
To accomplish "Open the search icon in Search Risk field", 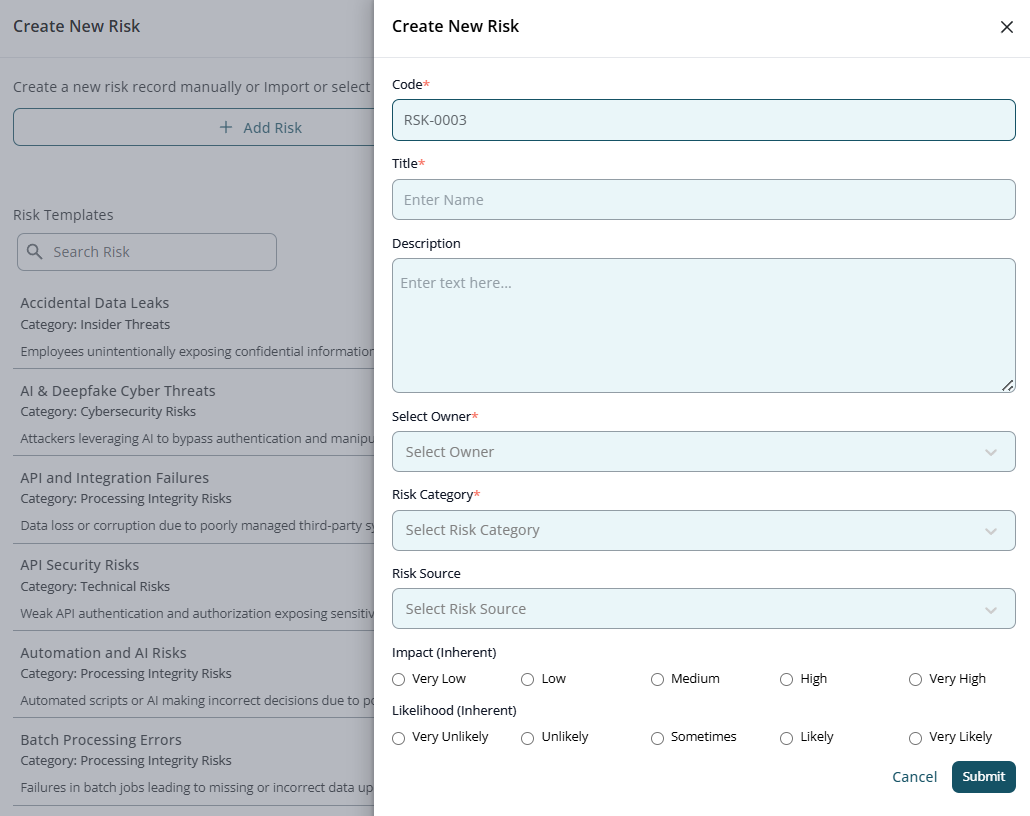I will (34, 252).
